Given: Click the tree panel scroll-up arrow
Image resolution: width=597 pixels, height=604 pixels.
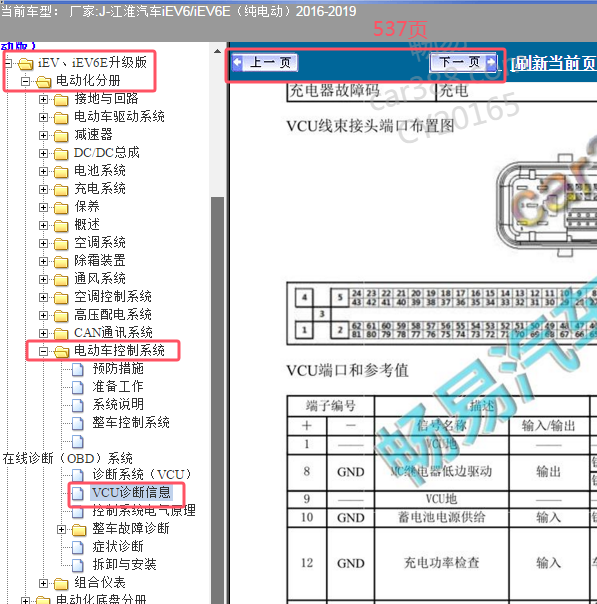Looking at the screenshot, I should (x=217, y=51).
